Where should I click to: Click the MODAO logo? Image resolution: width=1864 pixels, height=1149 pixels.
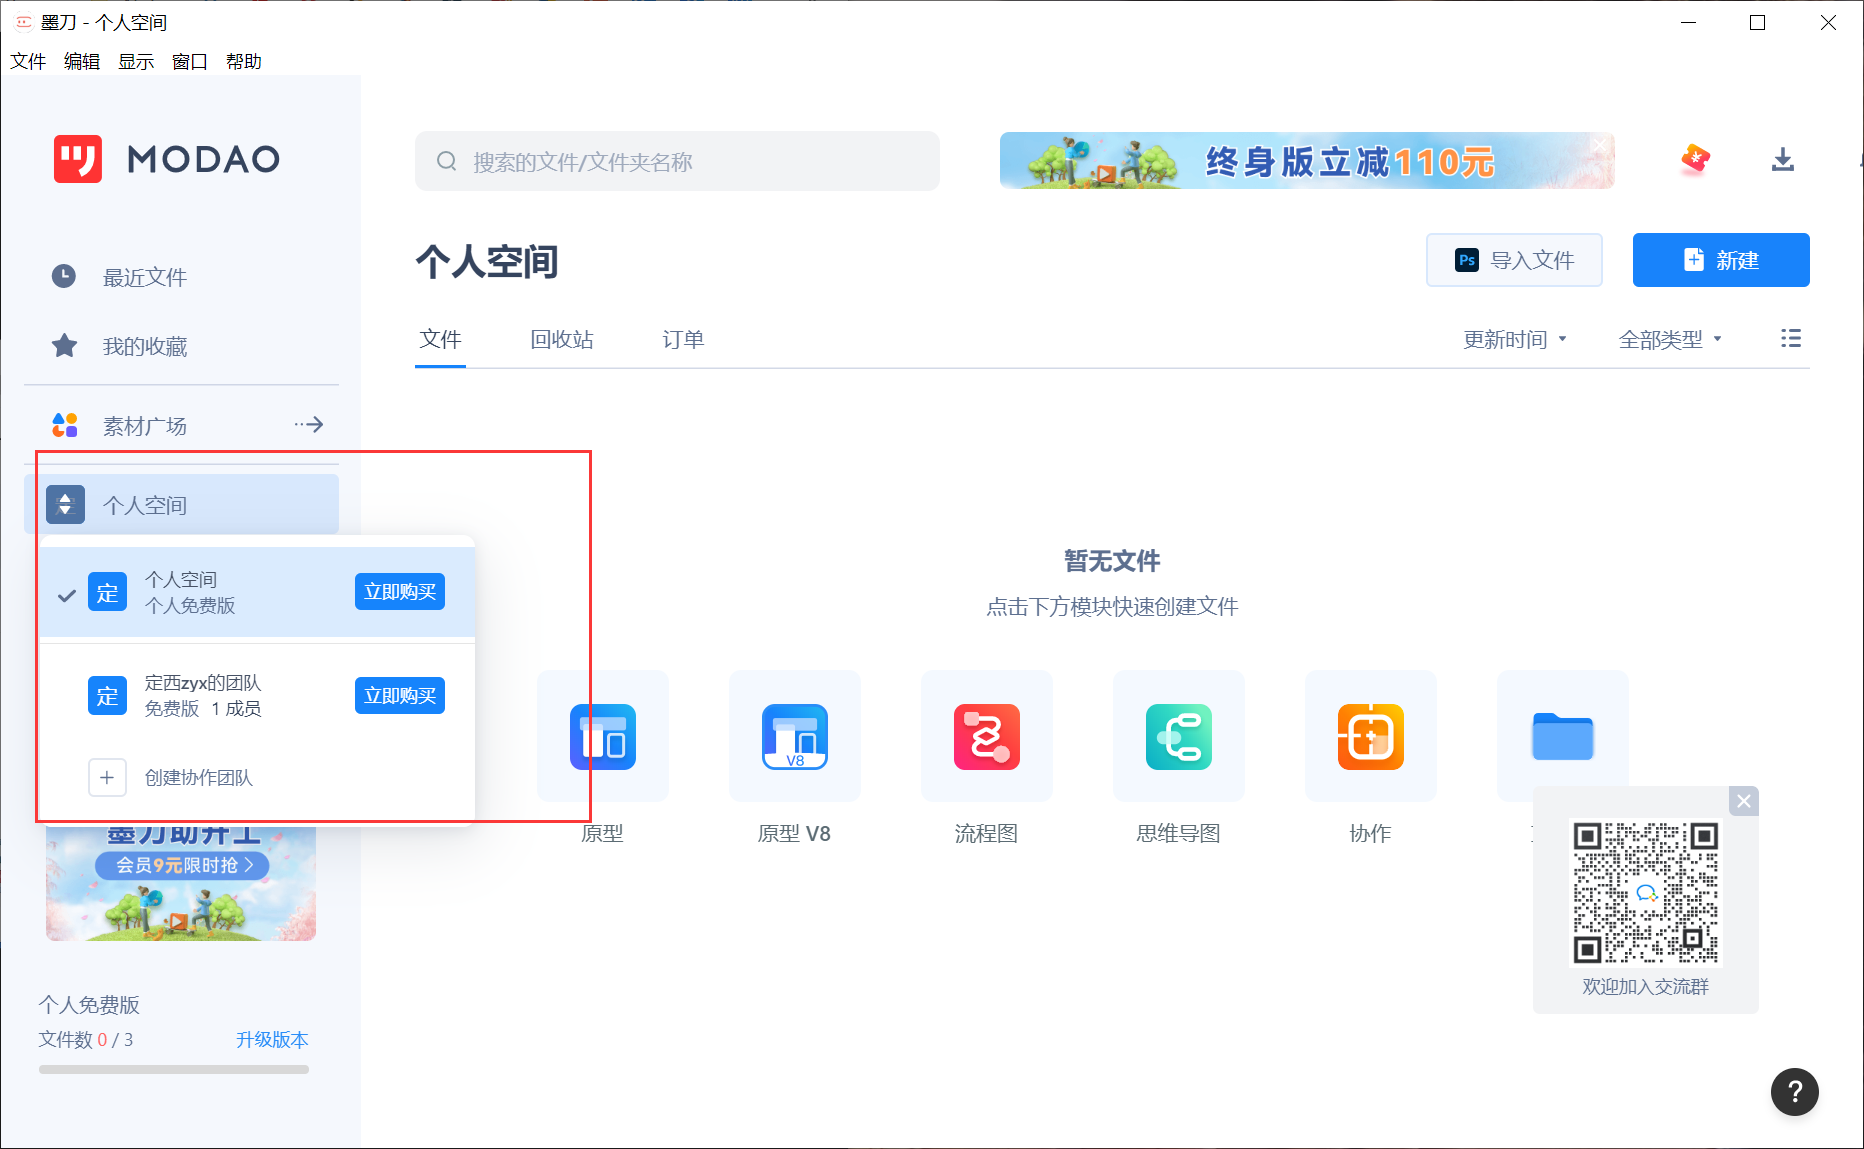click(x=167, y=159)
